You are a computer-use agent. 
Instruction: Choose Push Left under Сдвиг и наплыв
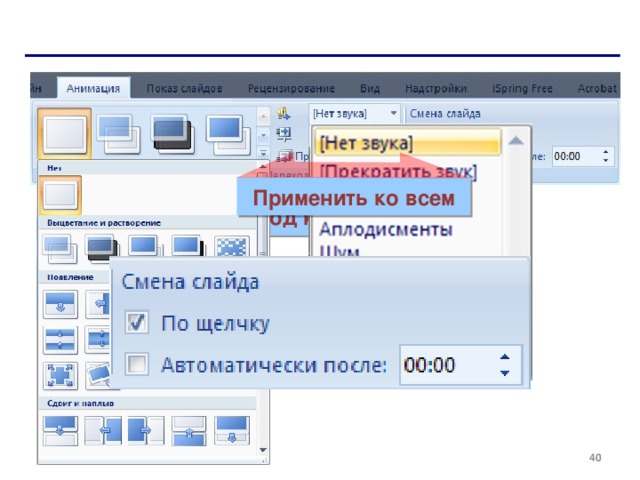(103, 431)
